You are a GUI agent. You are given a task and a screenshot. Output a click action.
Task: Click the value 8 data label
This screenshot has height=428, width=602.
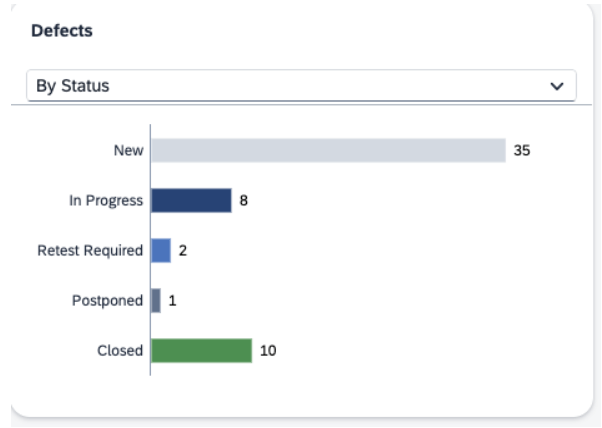click(244, 200)
